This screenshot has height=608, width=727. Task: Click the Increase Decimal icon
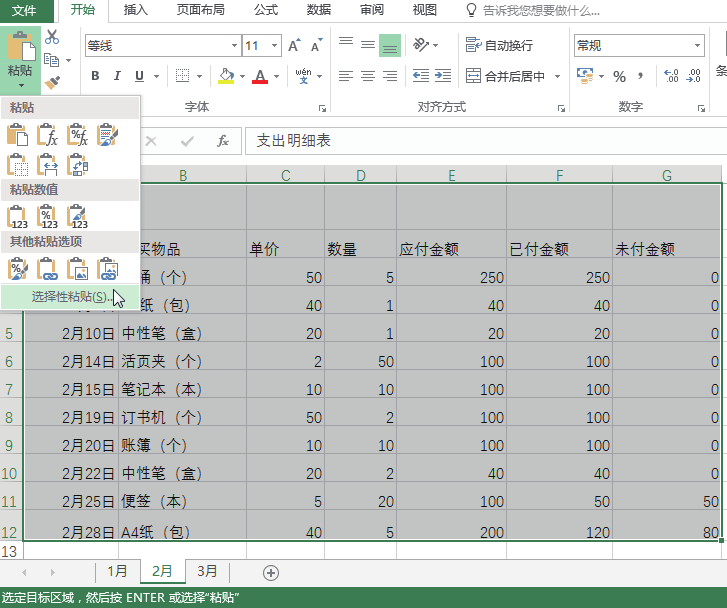[671, 76]
